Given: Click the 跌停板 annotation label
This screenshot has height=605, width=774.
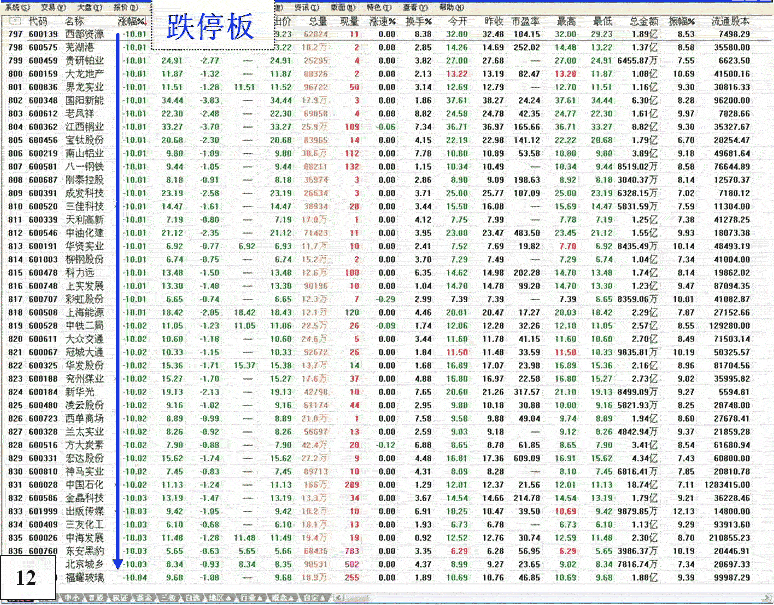Looking at the screenshot, I should (x=210, y=28).
